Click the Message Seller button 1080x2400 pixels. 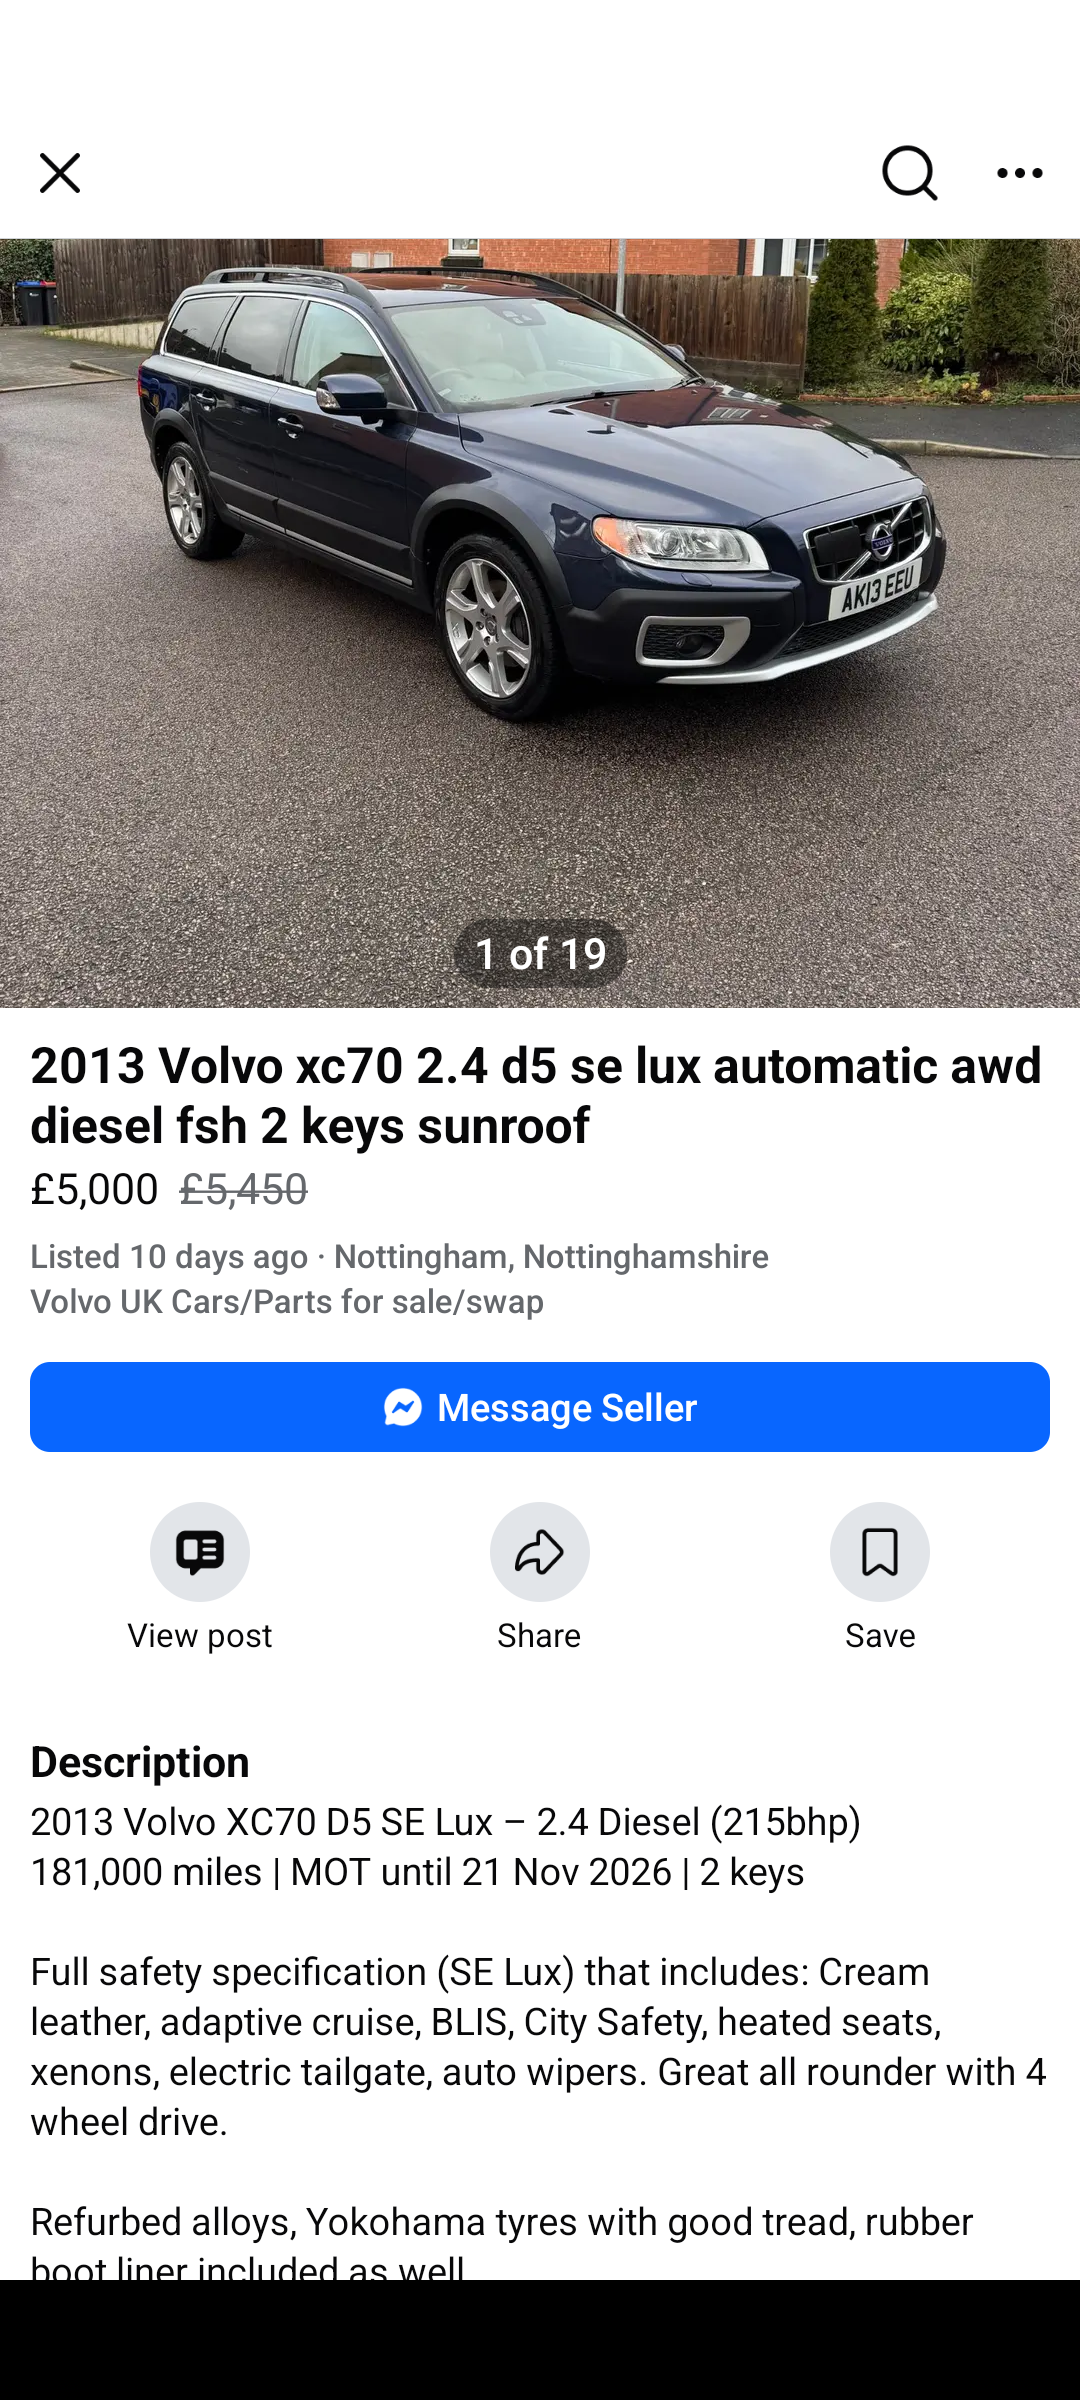tap(540, 1407)
